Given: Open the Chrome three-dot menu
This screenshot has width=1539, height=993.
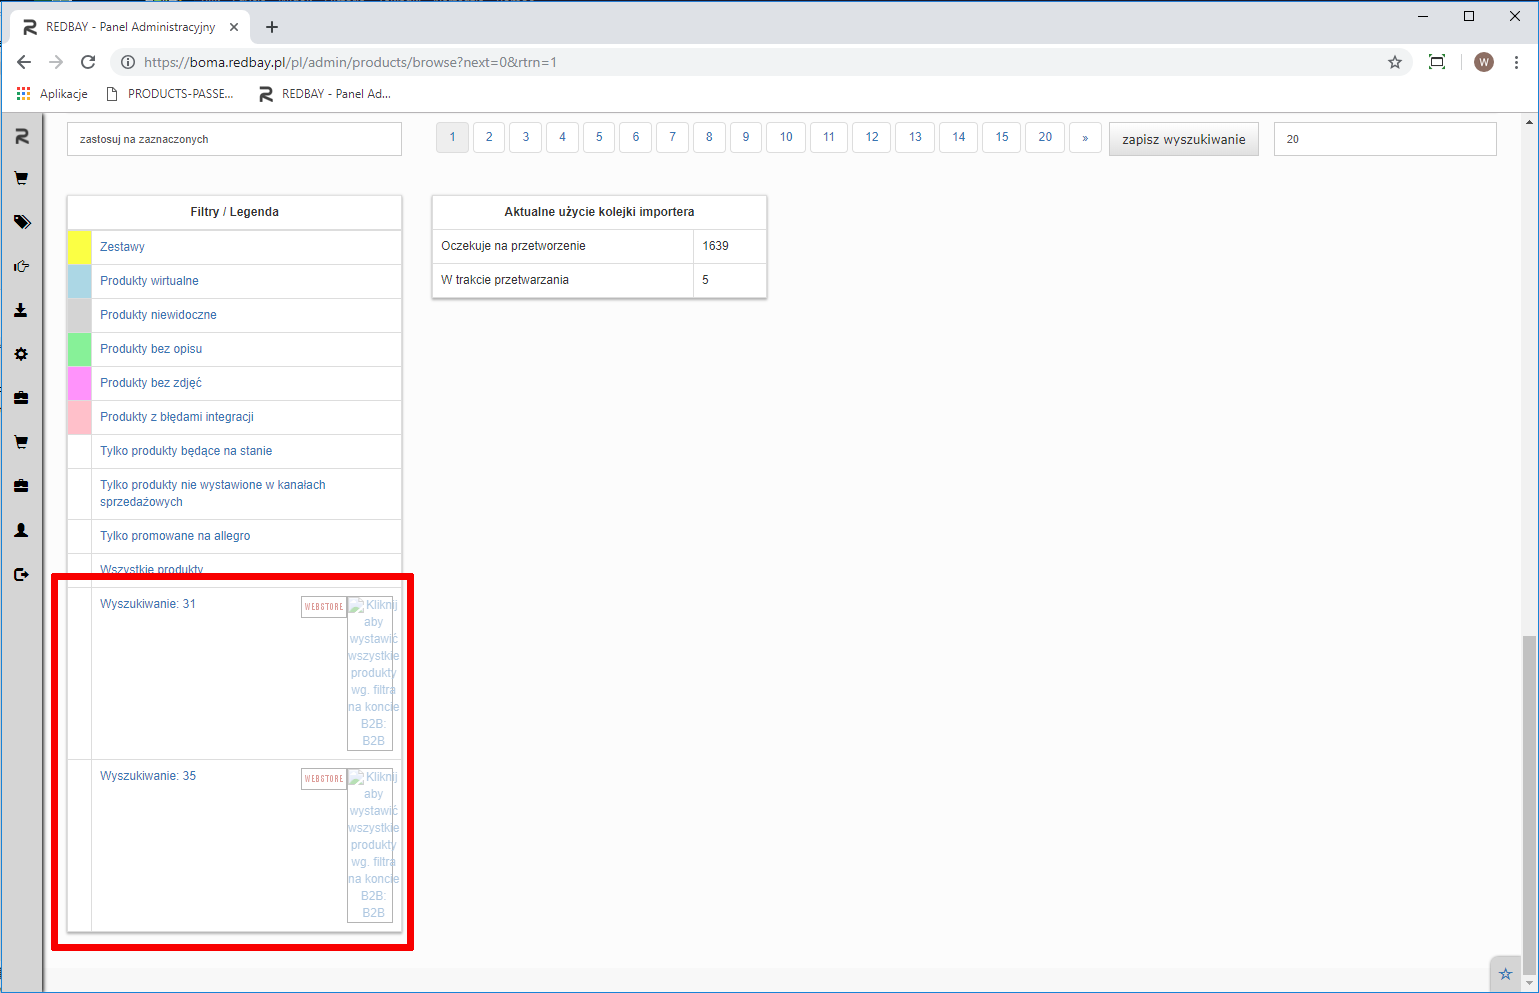Looking at the screenshot, I should (1516, 62).
